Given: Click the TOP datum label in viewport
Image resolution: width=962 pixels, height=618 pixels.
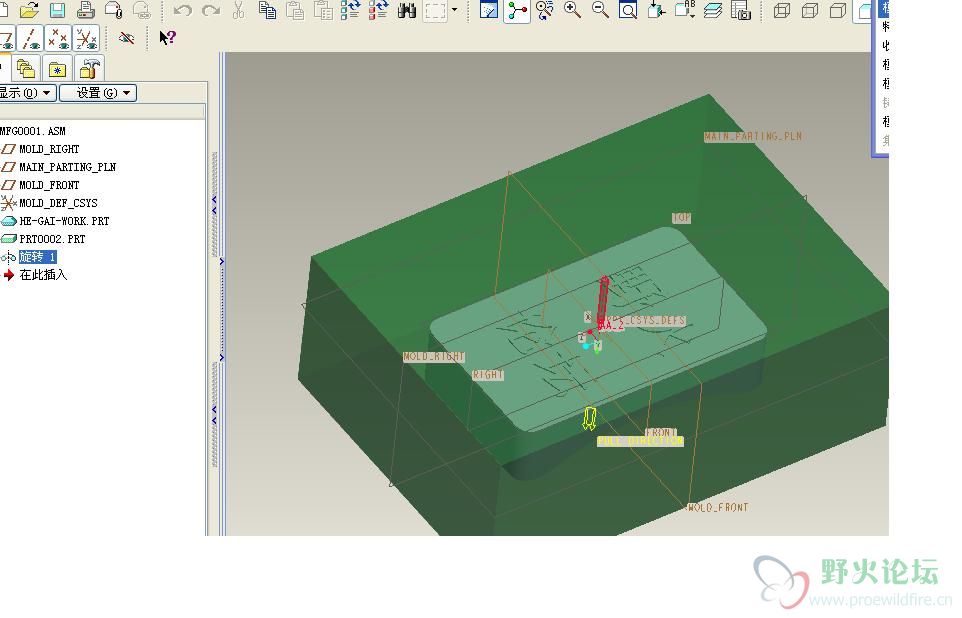Looking at the screenshot, I should click(x=681, y=218).
